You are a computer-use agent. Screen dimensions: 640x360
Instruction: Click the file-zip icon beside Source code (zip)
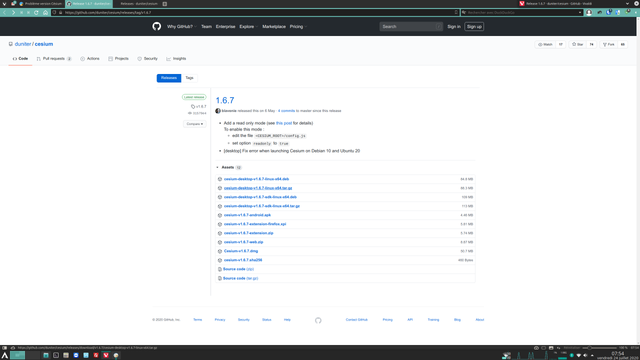(220, 269)
